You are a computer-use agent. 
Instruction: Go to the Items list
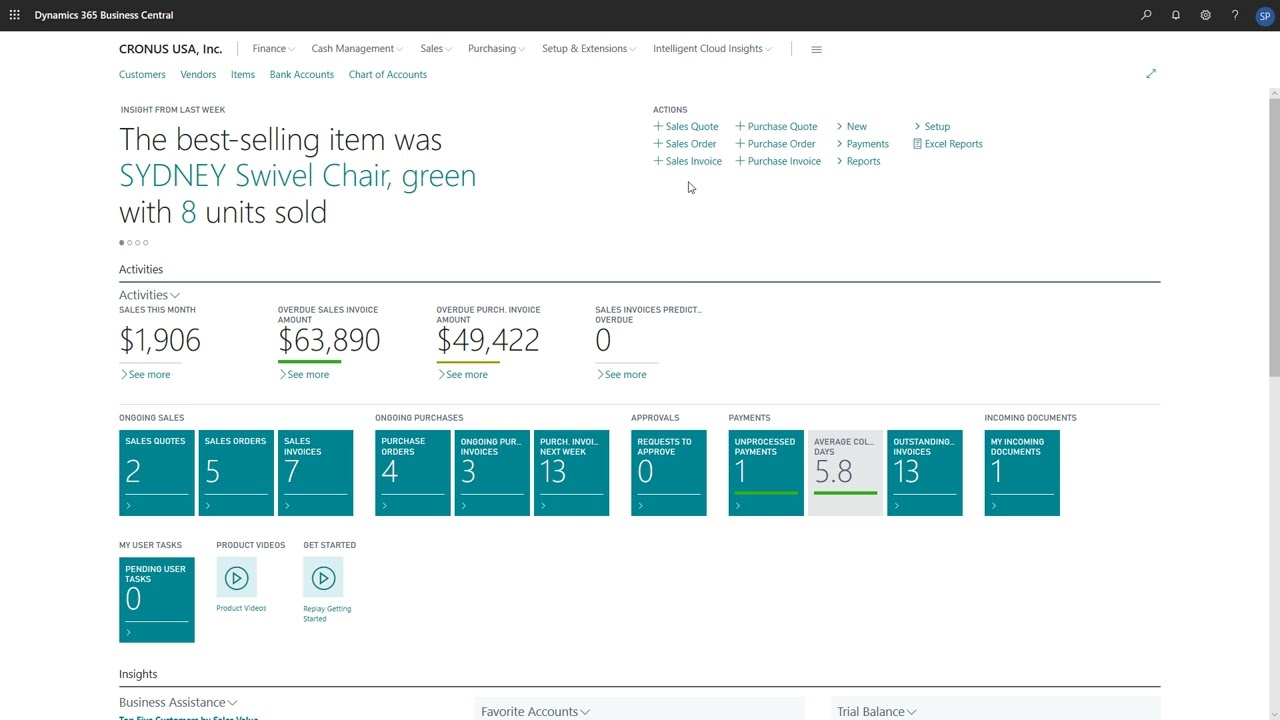tap(243, 75)
